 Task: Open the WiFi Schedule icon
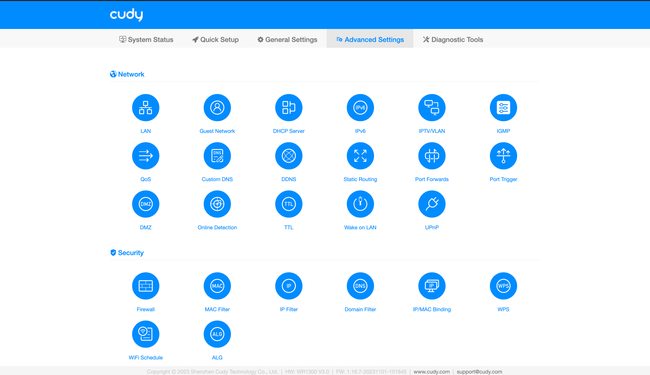[x=146, y=334]
